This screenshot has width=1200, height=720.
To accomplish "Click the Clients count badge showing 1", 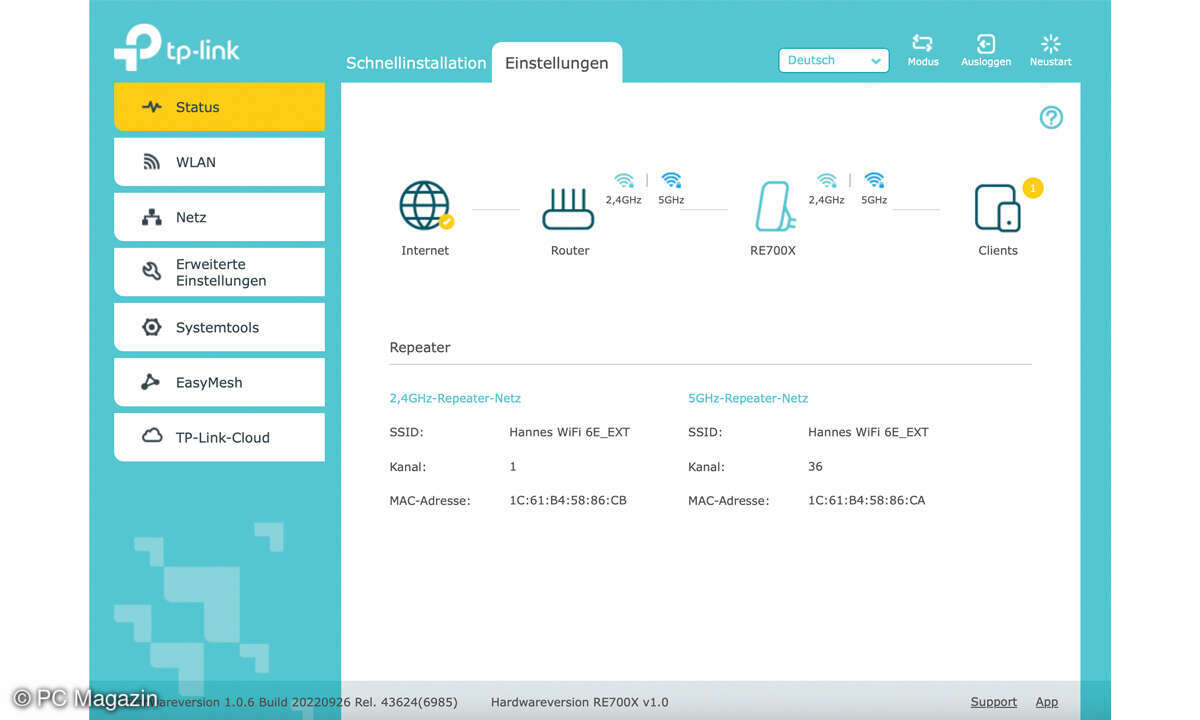I will pos(1032,187).
